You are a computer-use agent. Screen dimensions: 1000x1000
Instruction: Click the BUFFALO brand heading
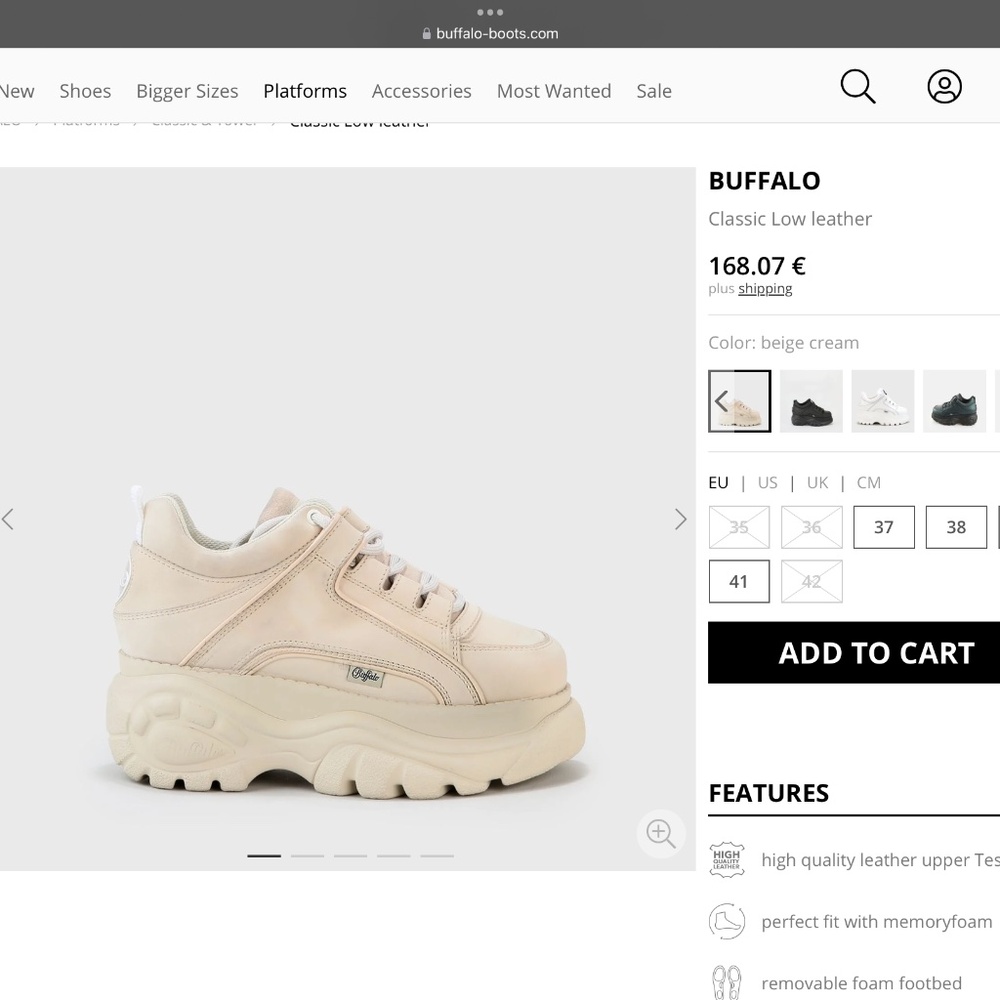[764, 181]
